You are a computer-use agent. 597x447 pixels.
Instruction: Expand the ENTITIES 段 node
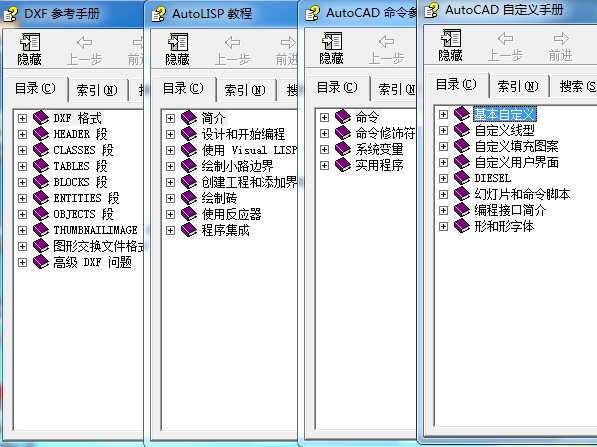pyautogui.click(x=22, y=198)
